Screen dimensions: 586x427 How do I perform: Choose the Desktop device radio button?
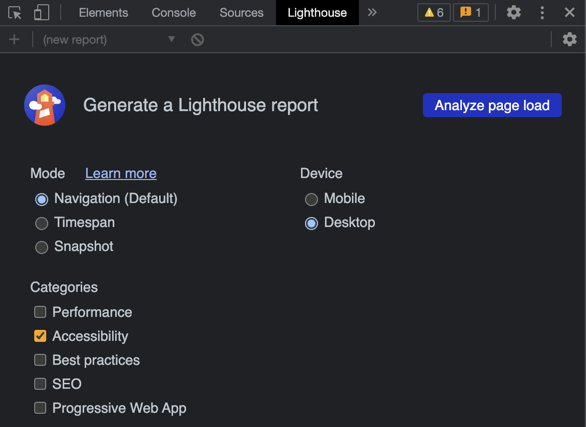click(x=311, y=223)
